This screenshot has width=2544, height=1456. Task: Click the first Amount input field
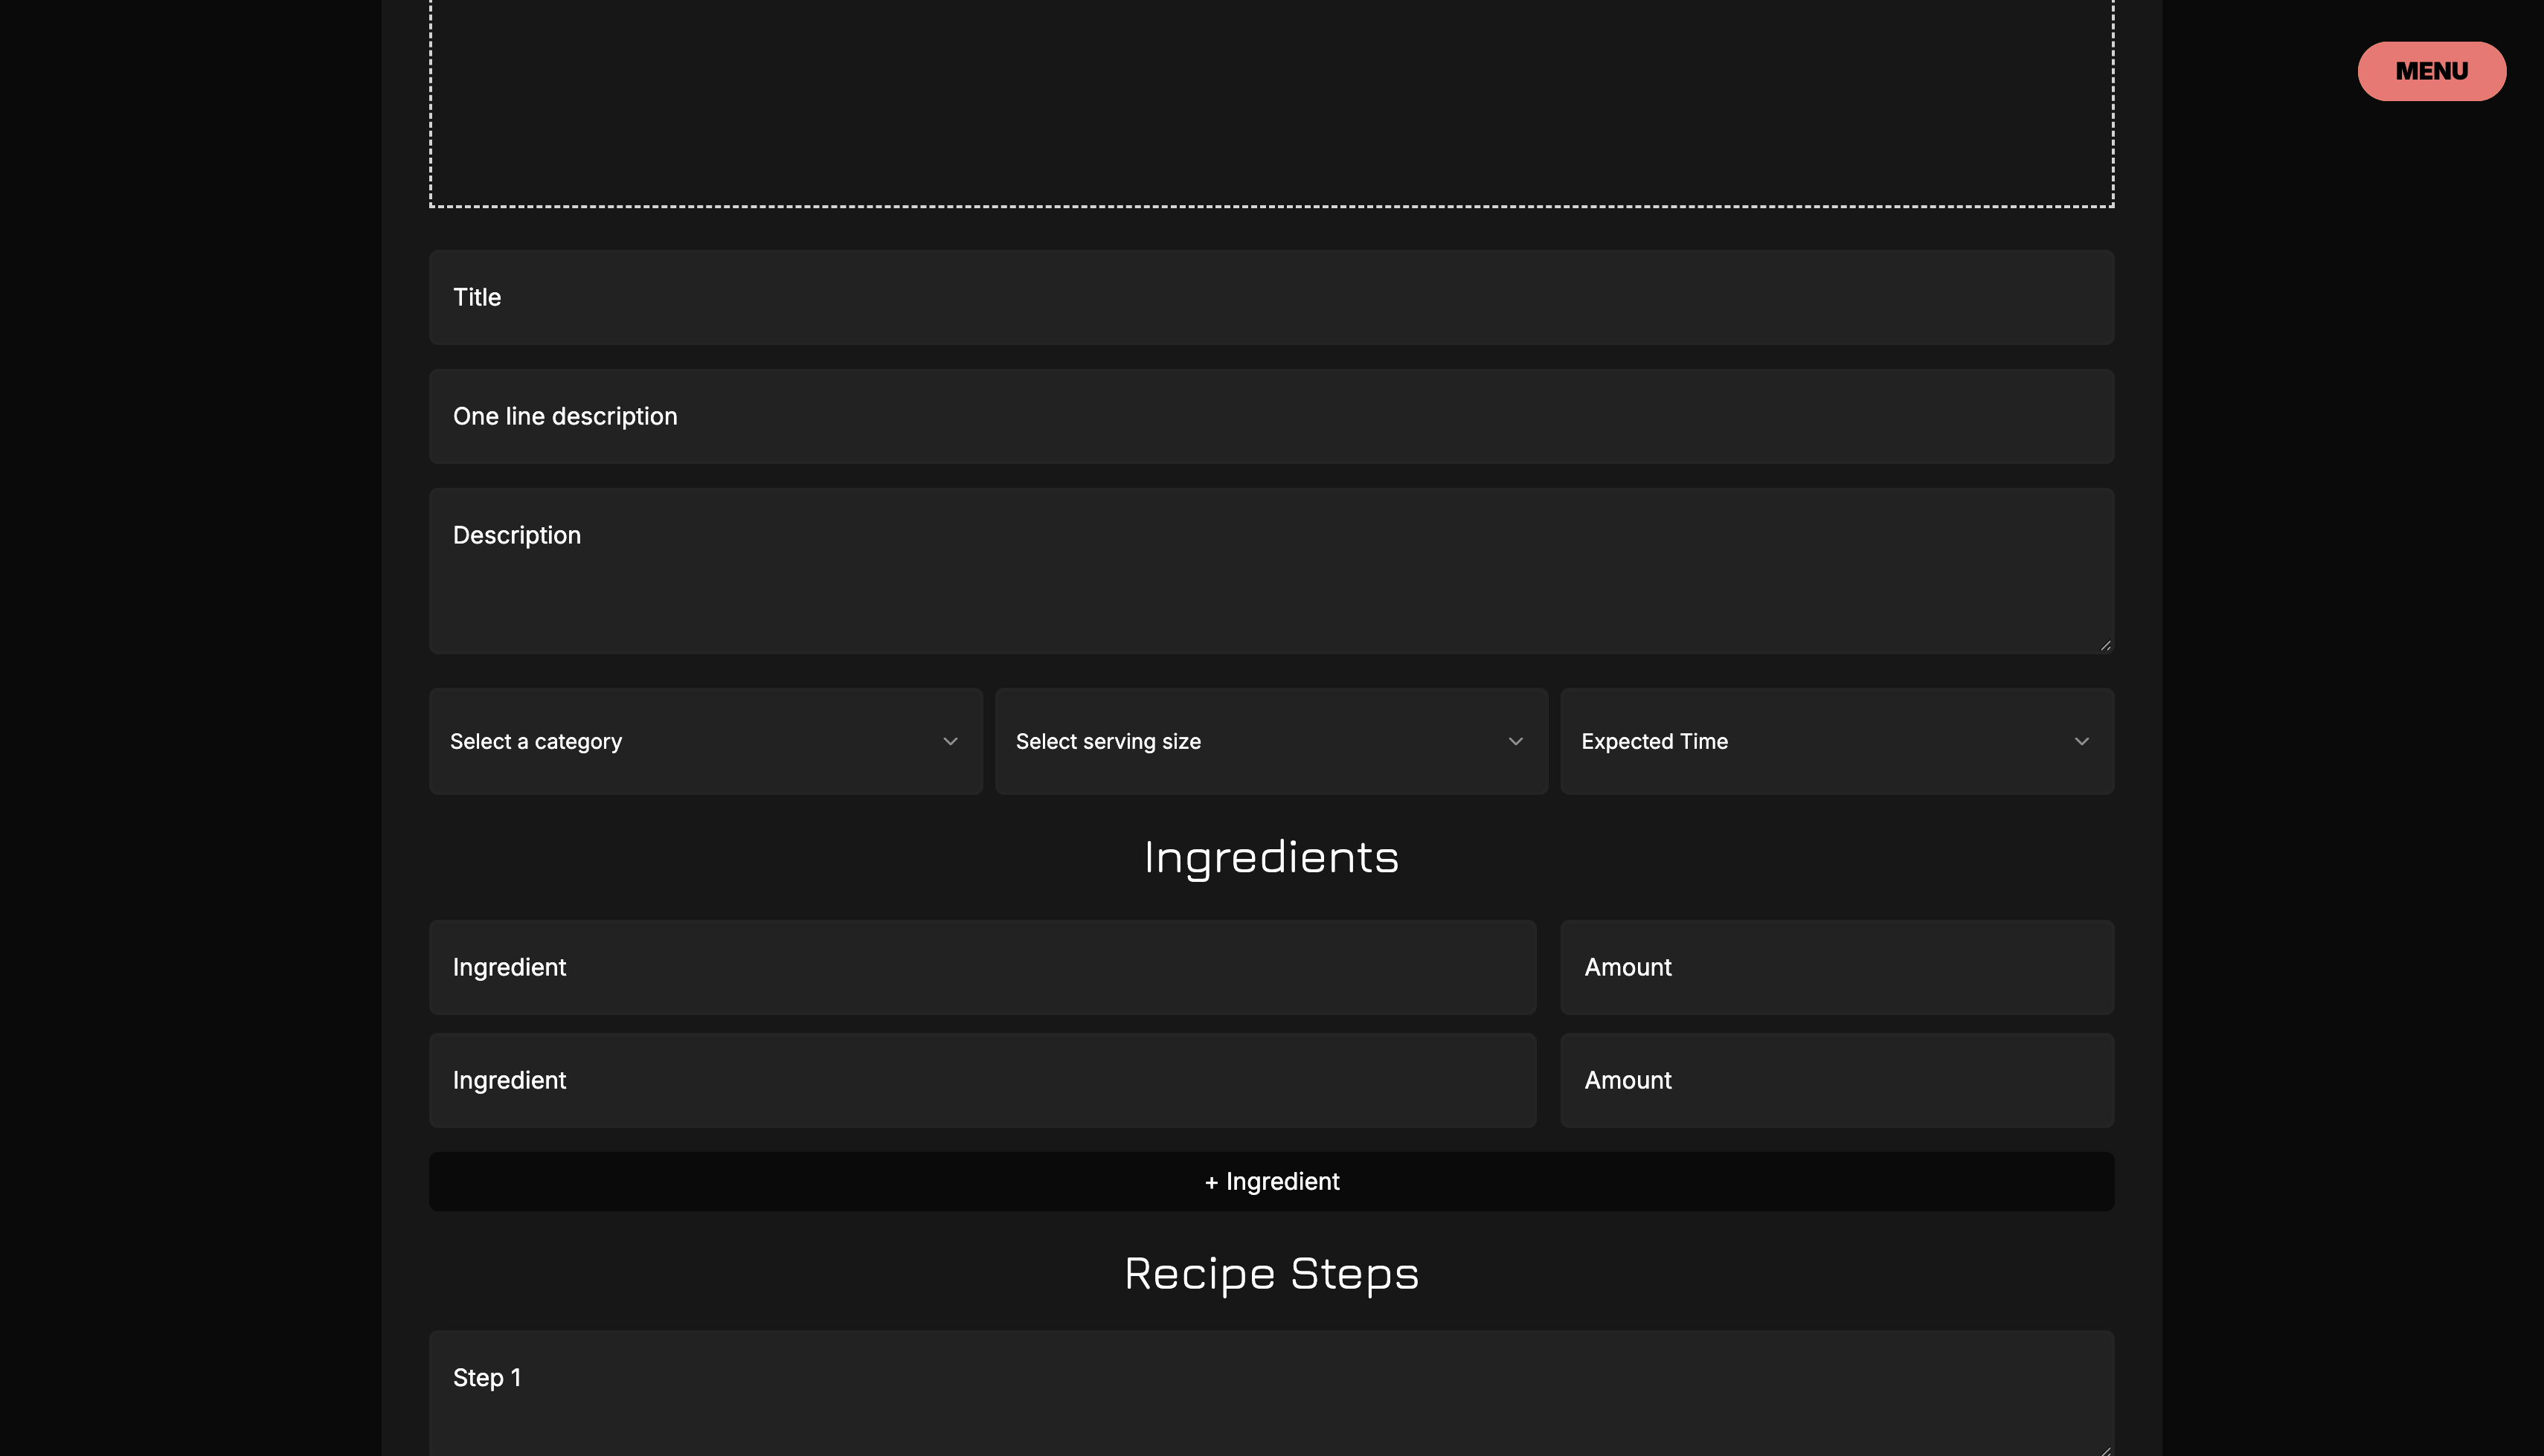click(x=1836, y=967)
